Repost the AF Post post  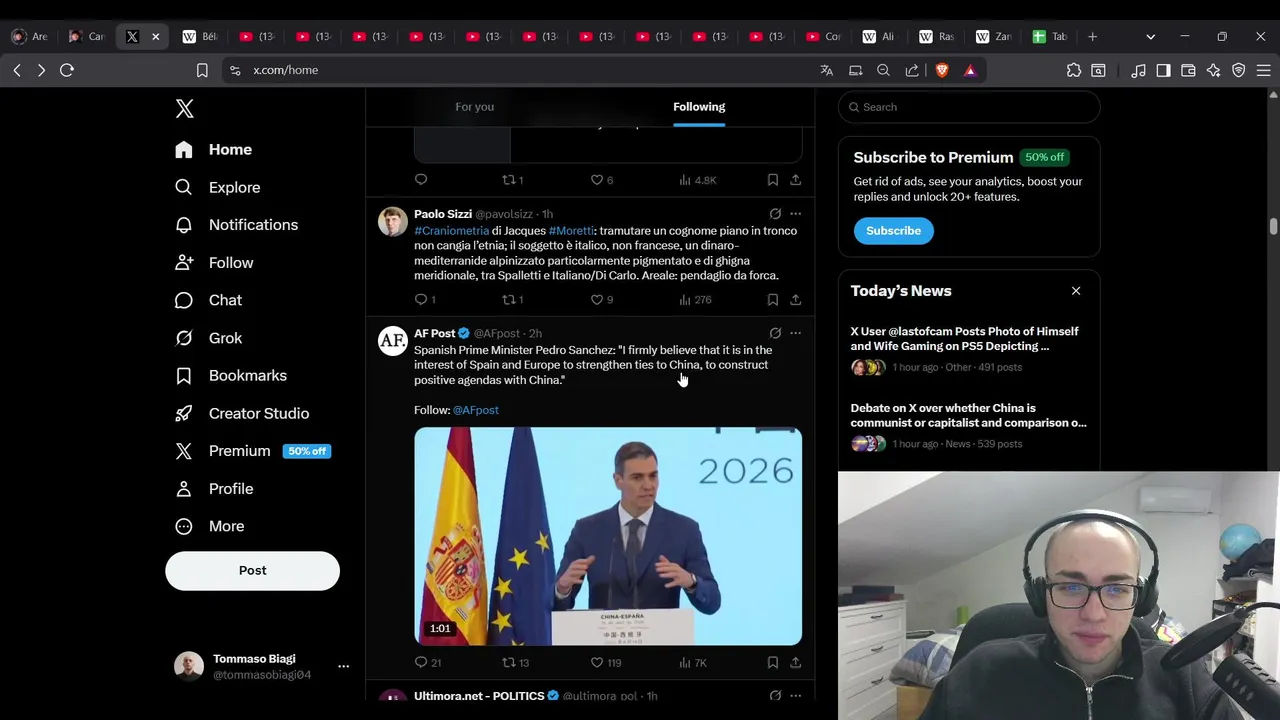point(509,662)
